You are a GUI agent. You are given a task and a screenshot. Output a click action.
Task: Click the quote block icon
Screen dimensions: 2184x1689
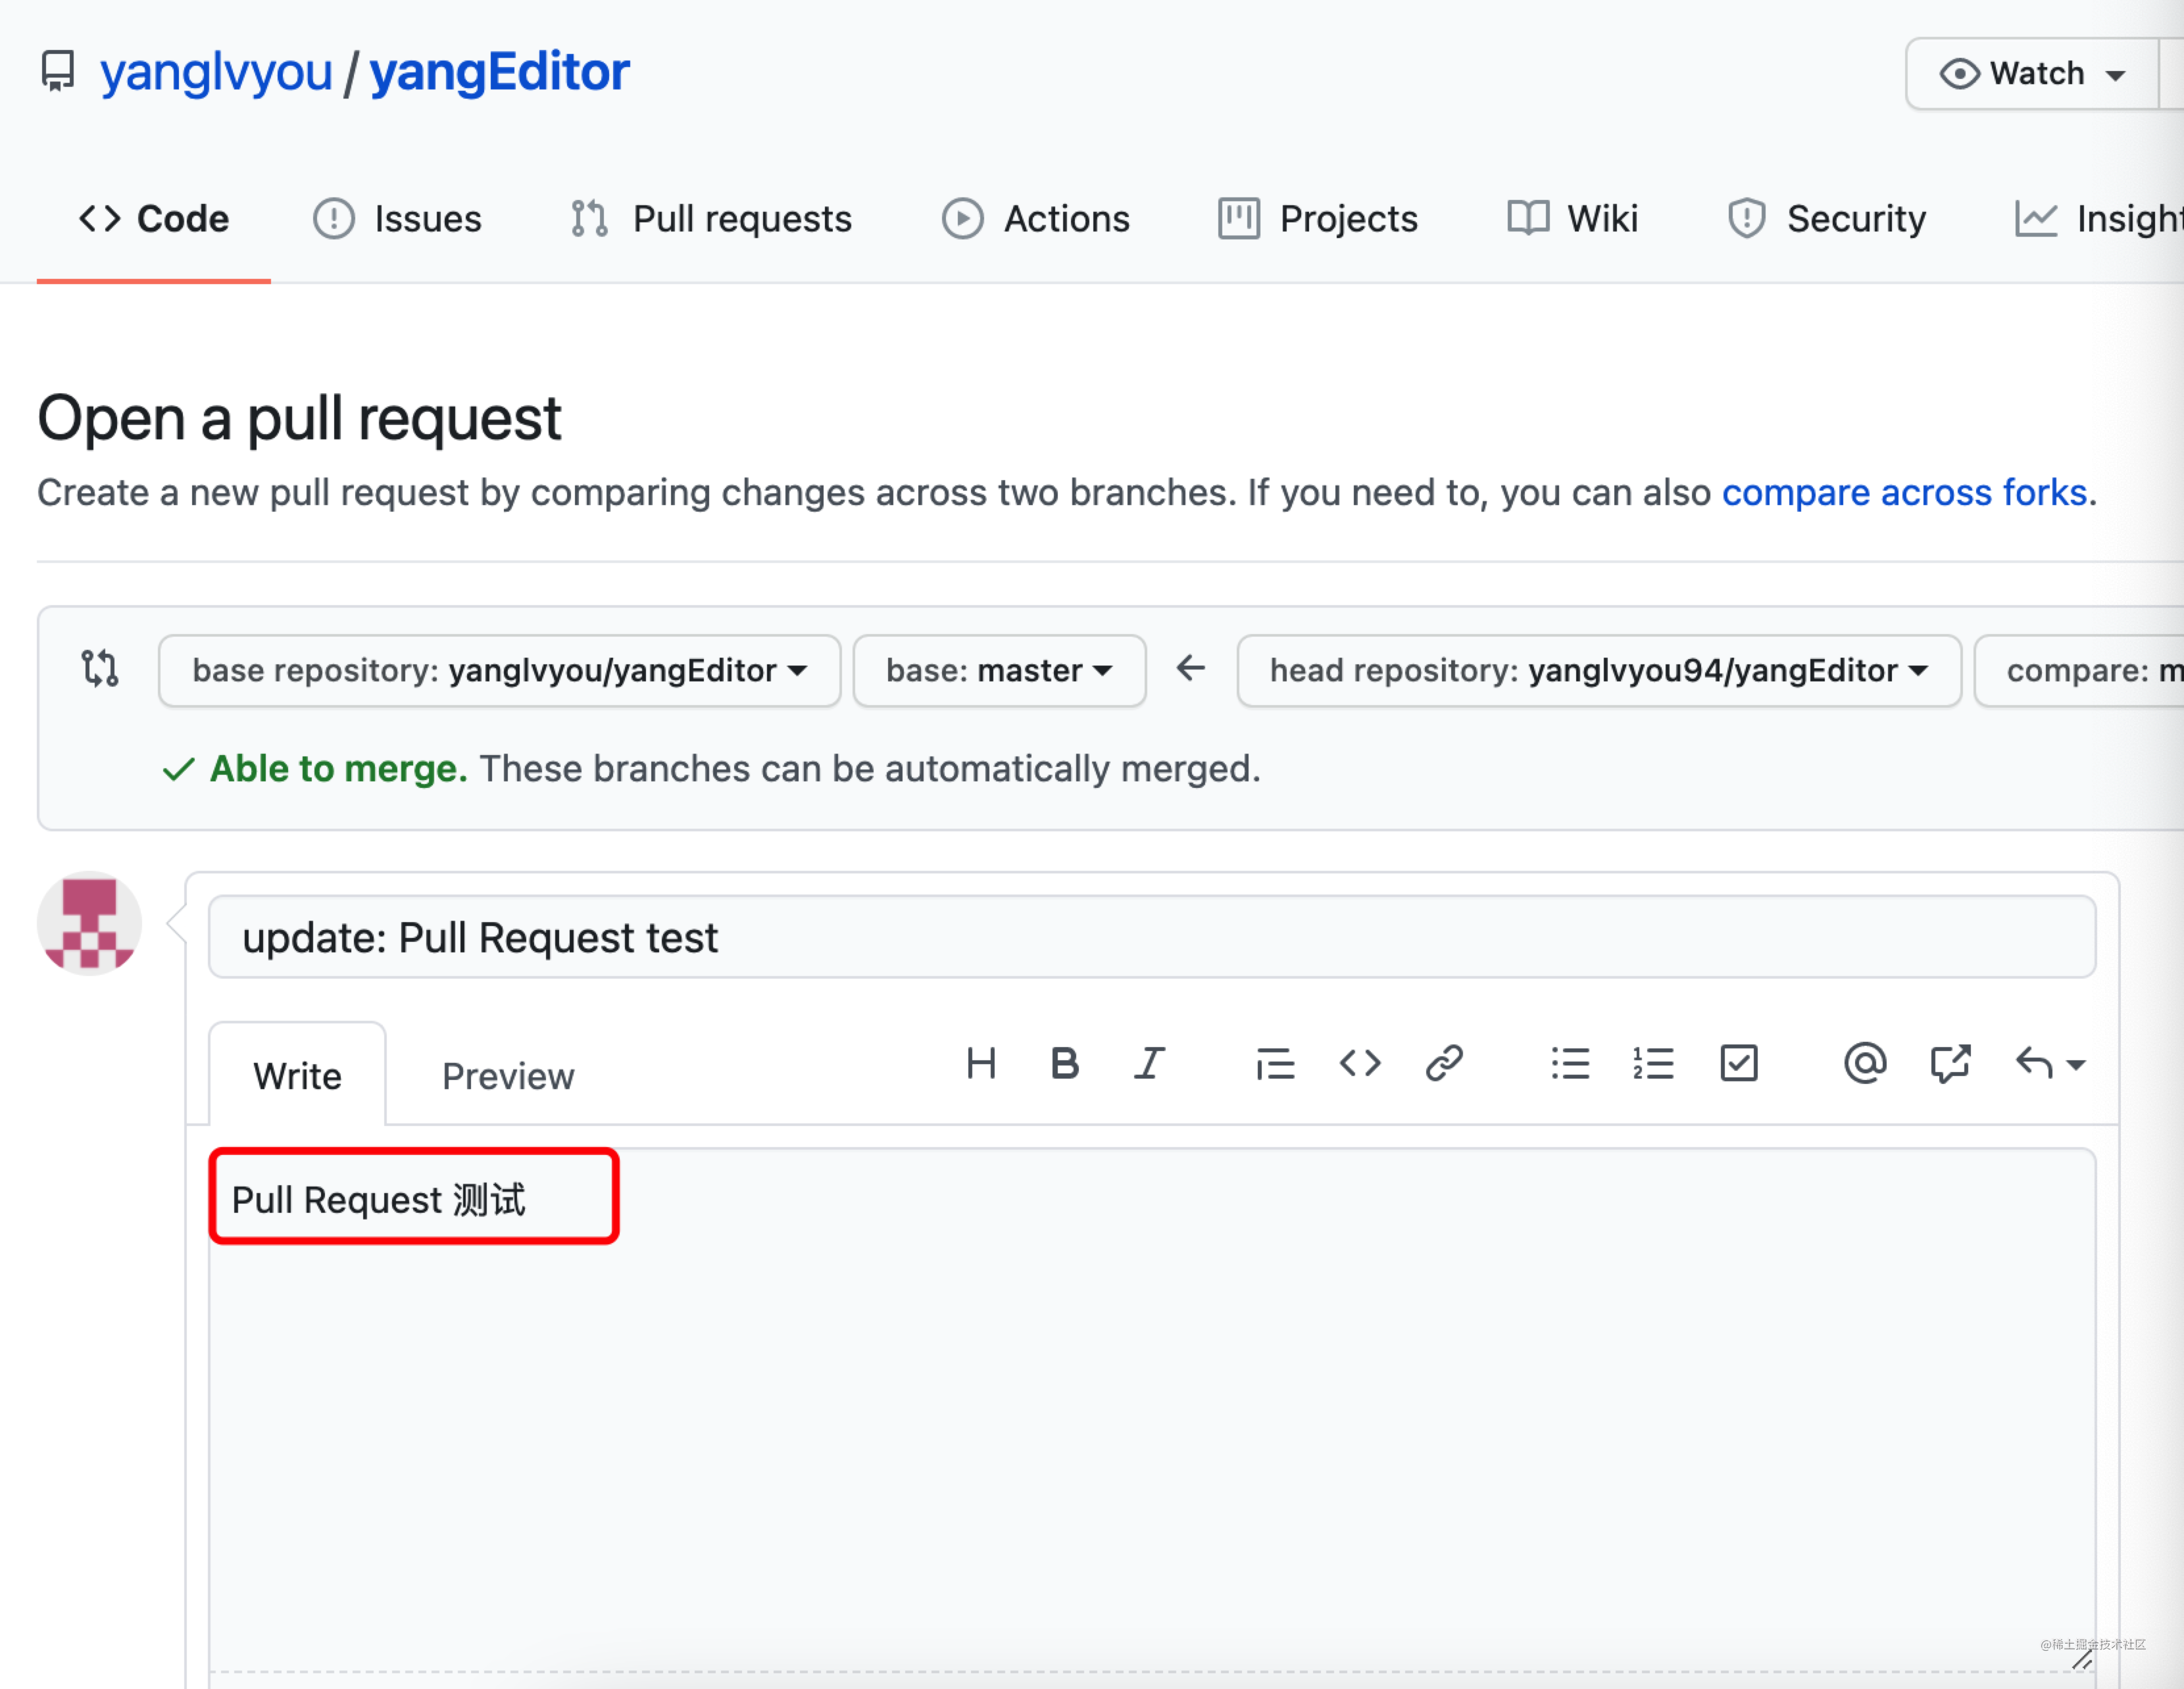click(1276, 1065)
